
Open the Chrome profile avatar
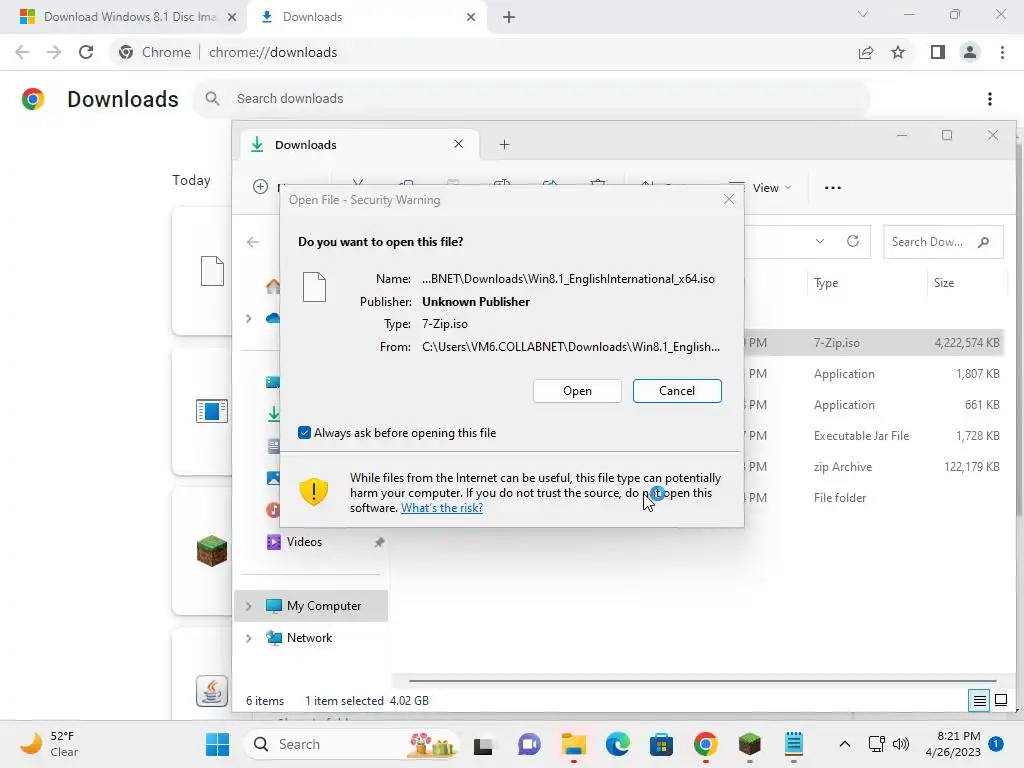[970, 52]
